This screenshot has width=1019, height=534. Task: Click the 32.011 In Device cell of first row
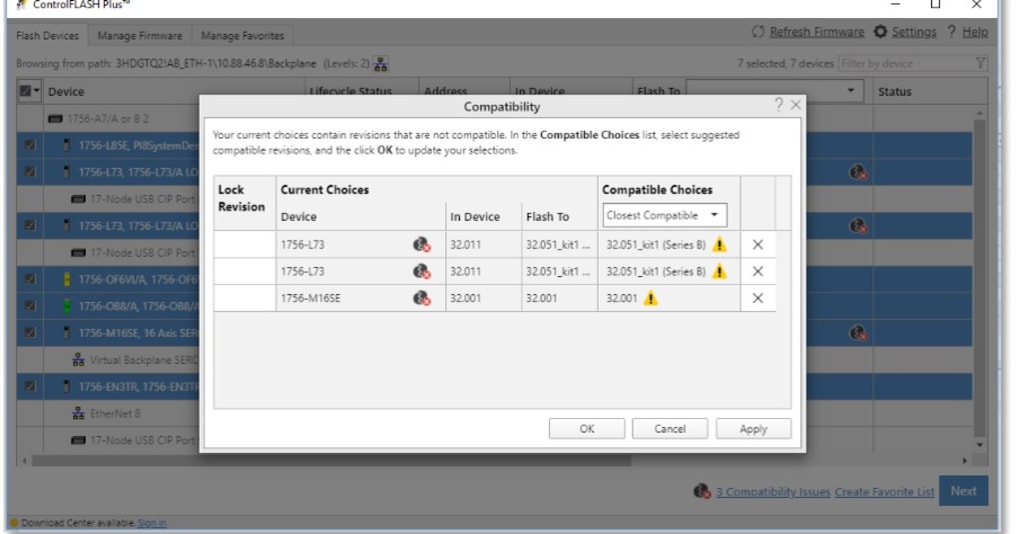click(483, 245)
